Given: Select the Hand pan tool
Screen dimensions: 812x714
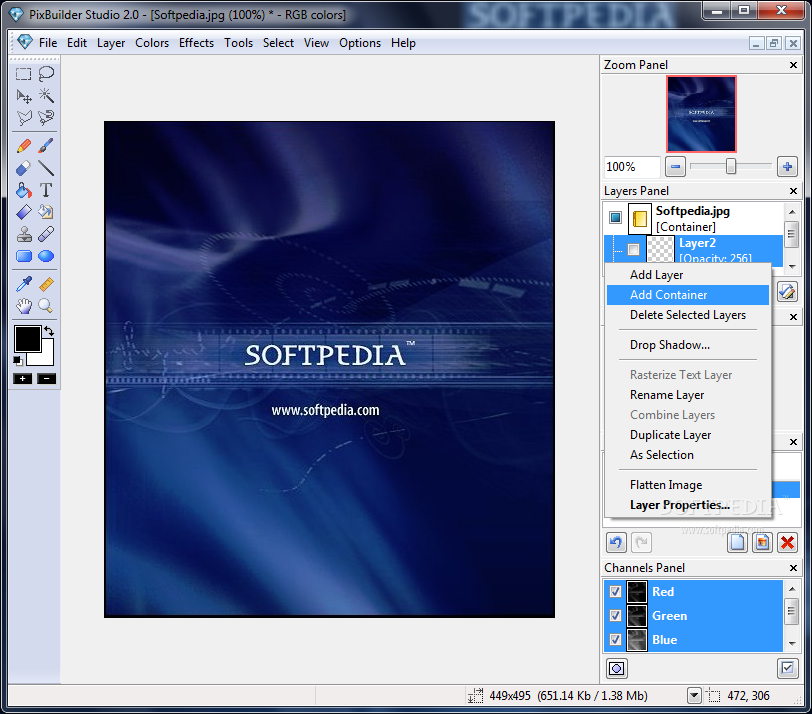Looking at the screenshot, I should pyautogui.click(x=23, y=306).
